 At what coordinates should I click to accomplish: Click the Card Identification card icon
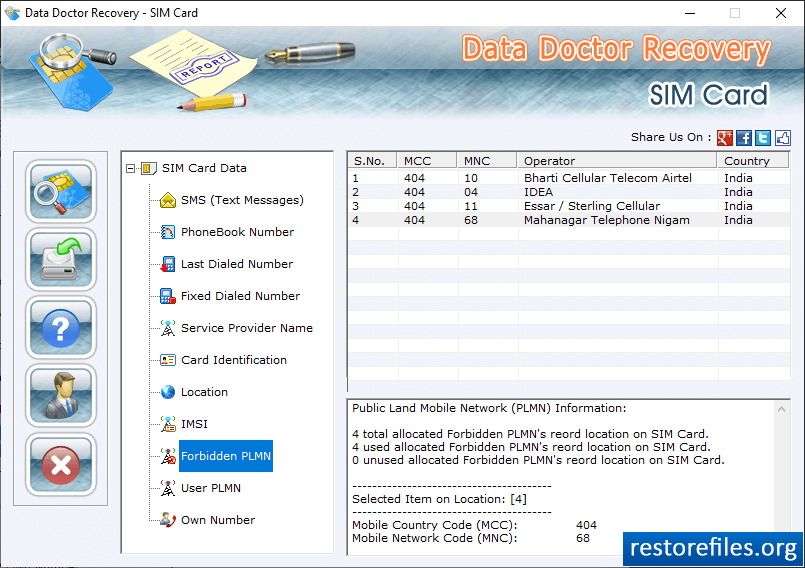168,360
